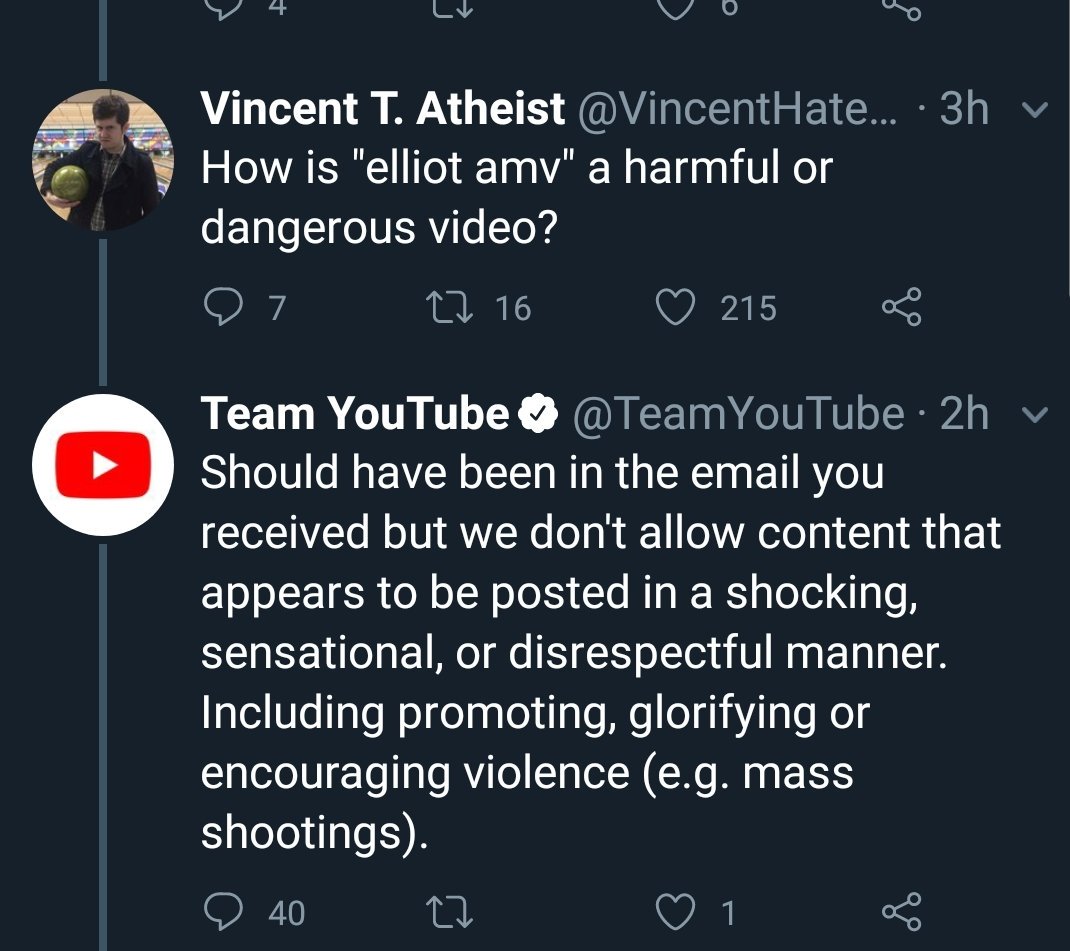
Task: Like the partially visible top tweet
Action: tap(674, 8)
